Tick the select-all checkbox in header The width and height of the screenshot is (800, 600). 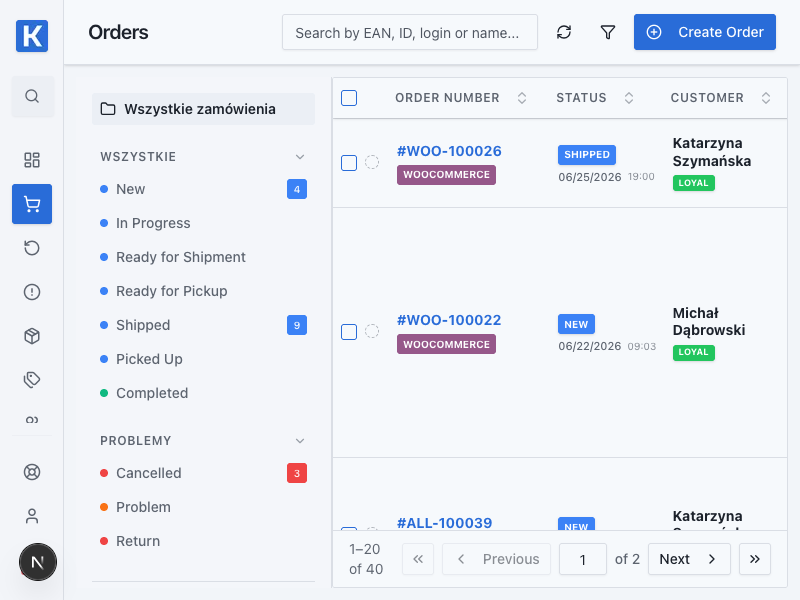click(x=349, y=98)
